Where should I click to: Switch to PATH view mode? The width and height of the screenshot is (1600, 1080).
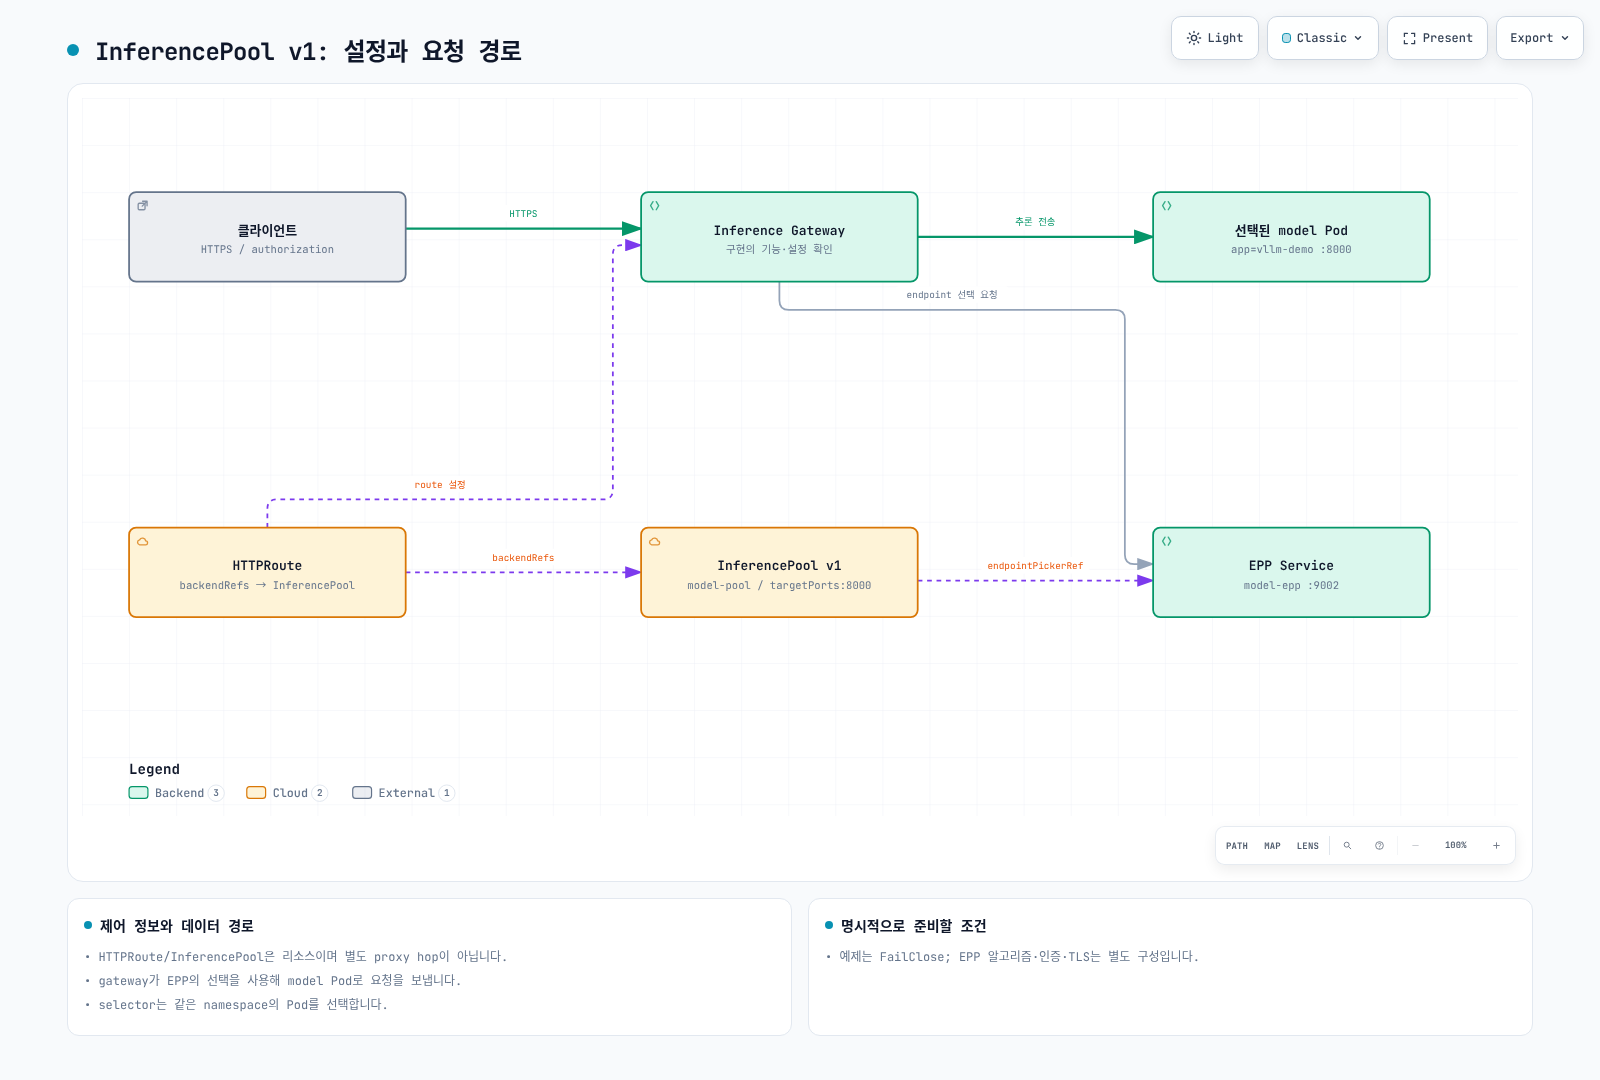(x=1237, y=846)
